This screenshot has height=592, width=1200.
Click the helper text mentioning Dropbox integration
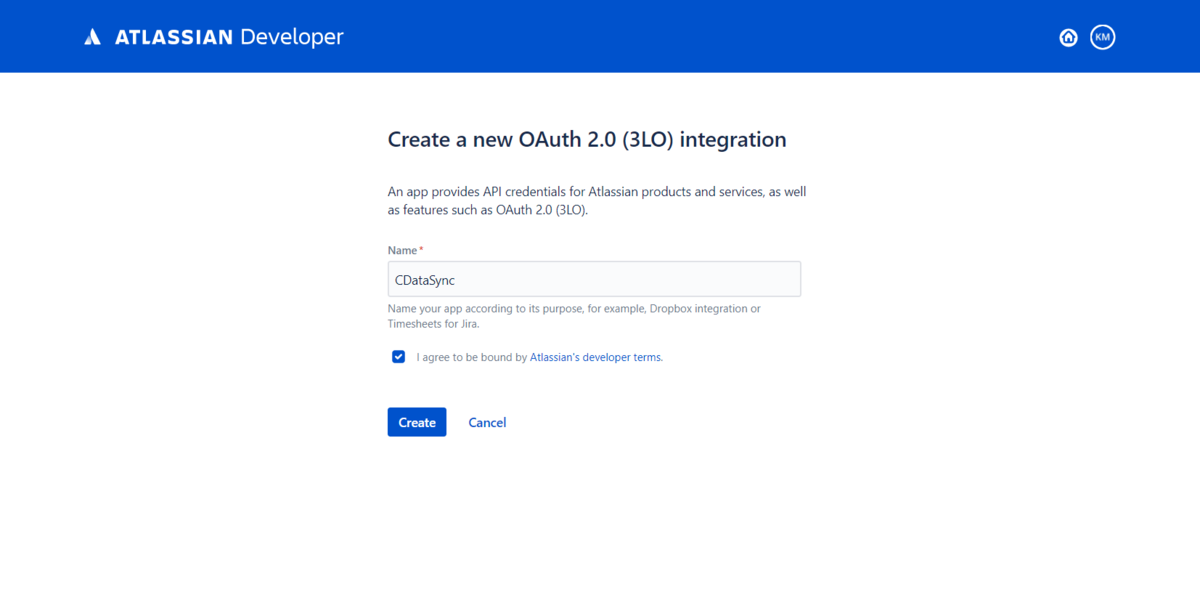(x=574, y=316)
